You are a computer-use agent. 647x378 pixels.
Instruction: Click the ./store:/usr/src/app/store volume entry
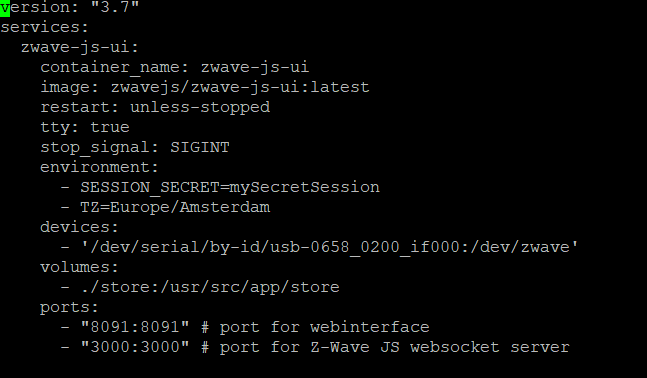(210, 287)
